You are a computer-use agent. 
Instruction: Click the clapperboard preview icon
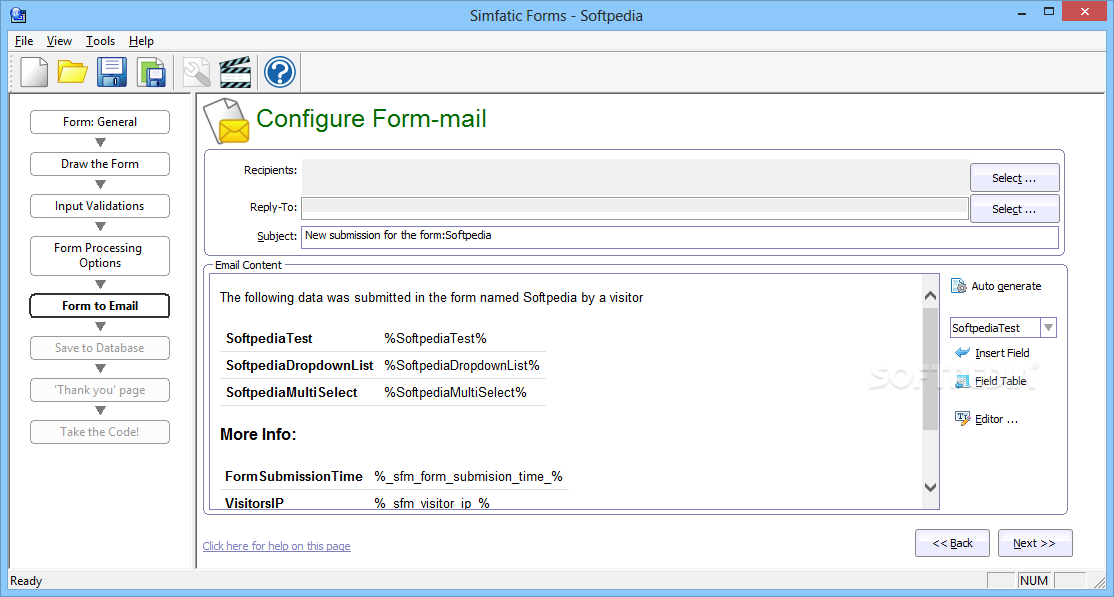pyautogui.click(x=235, y=72)
